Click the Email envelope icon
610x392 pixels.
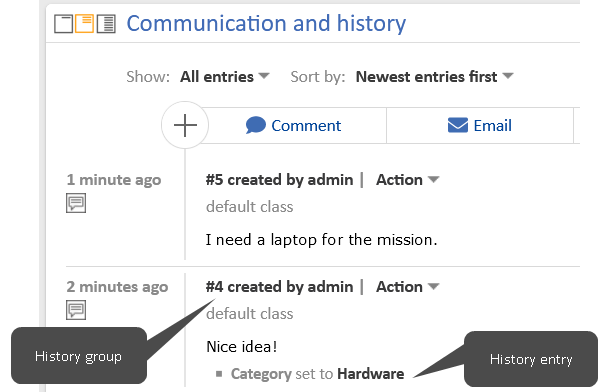tap(458, 125)
